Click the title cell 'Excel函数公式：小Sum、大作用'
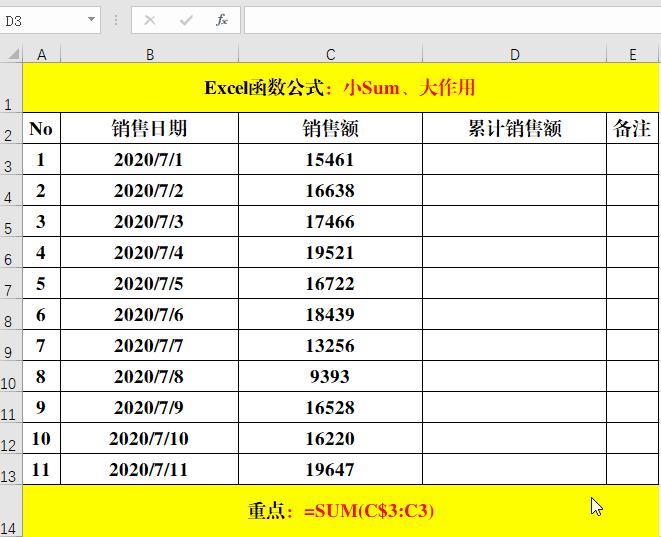The width and height of the screenshot is (661, 537). 341,88
